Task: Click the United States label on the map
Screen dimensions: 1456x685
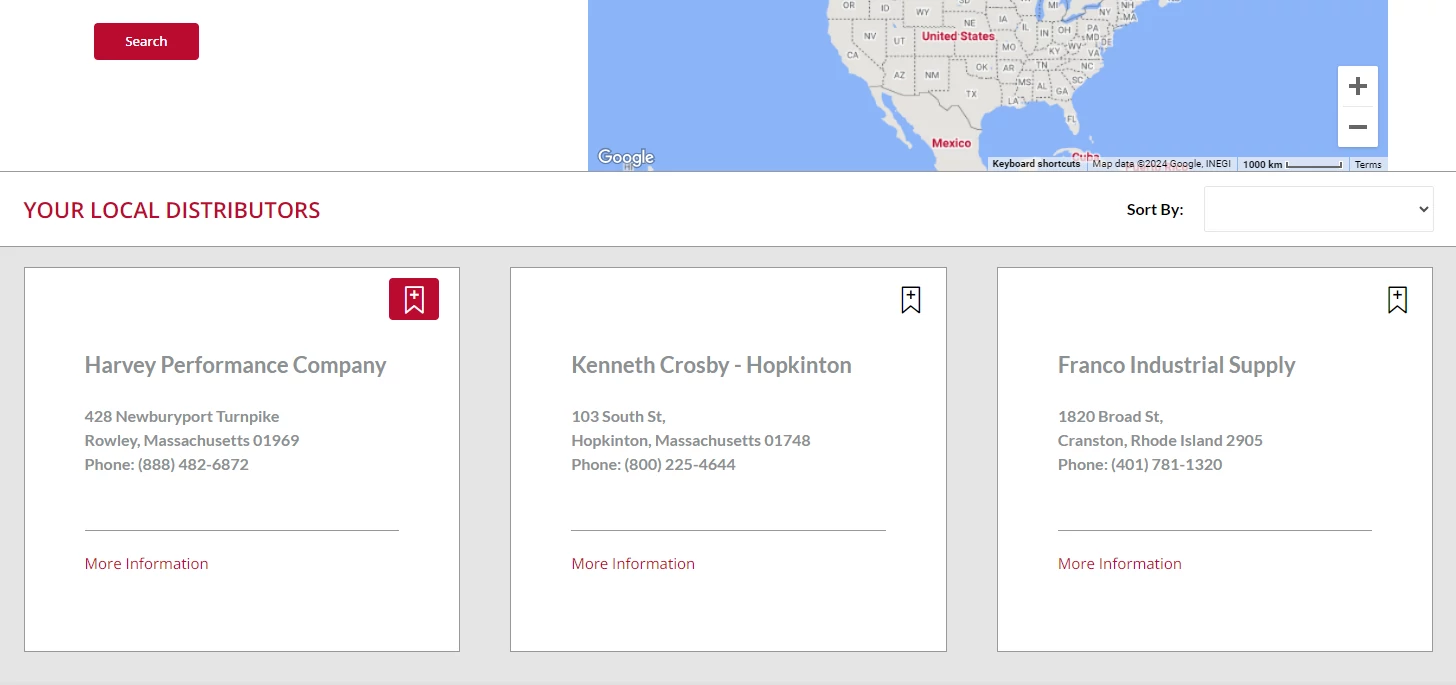Action: tap(957, 36)
